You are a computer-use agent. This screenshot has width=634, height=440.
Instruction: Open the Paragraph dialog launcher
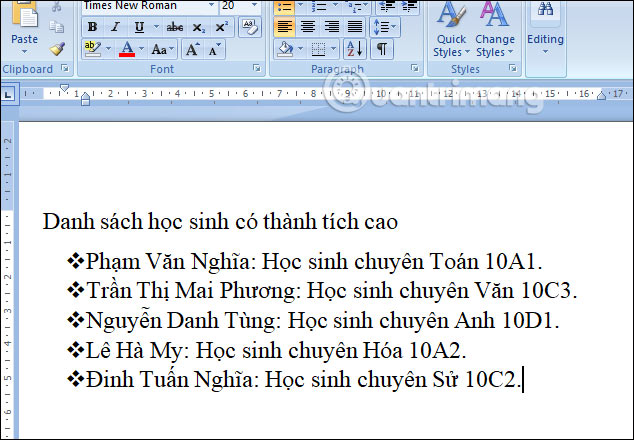coord(414,68)
